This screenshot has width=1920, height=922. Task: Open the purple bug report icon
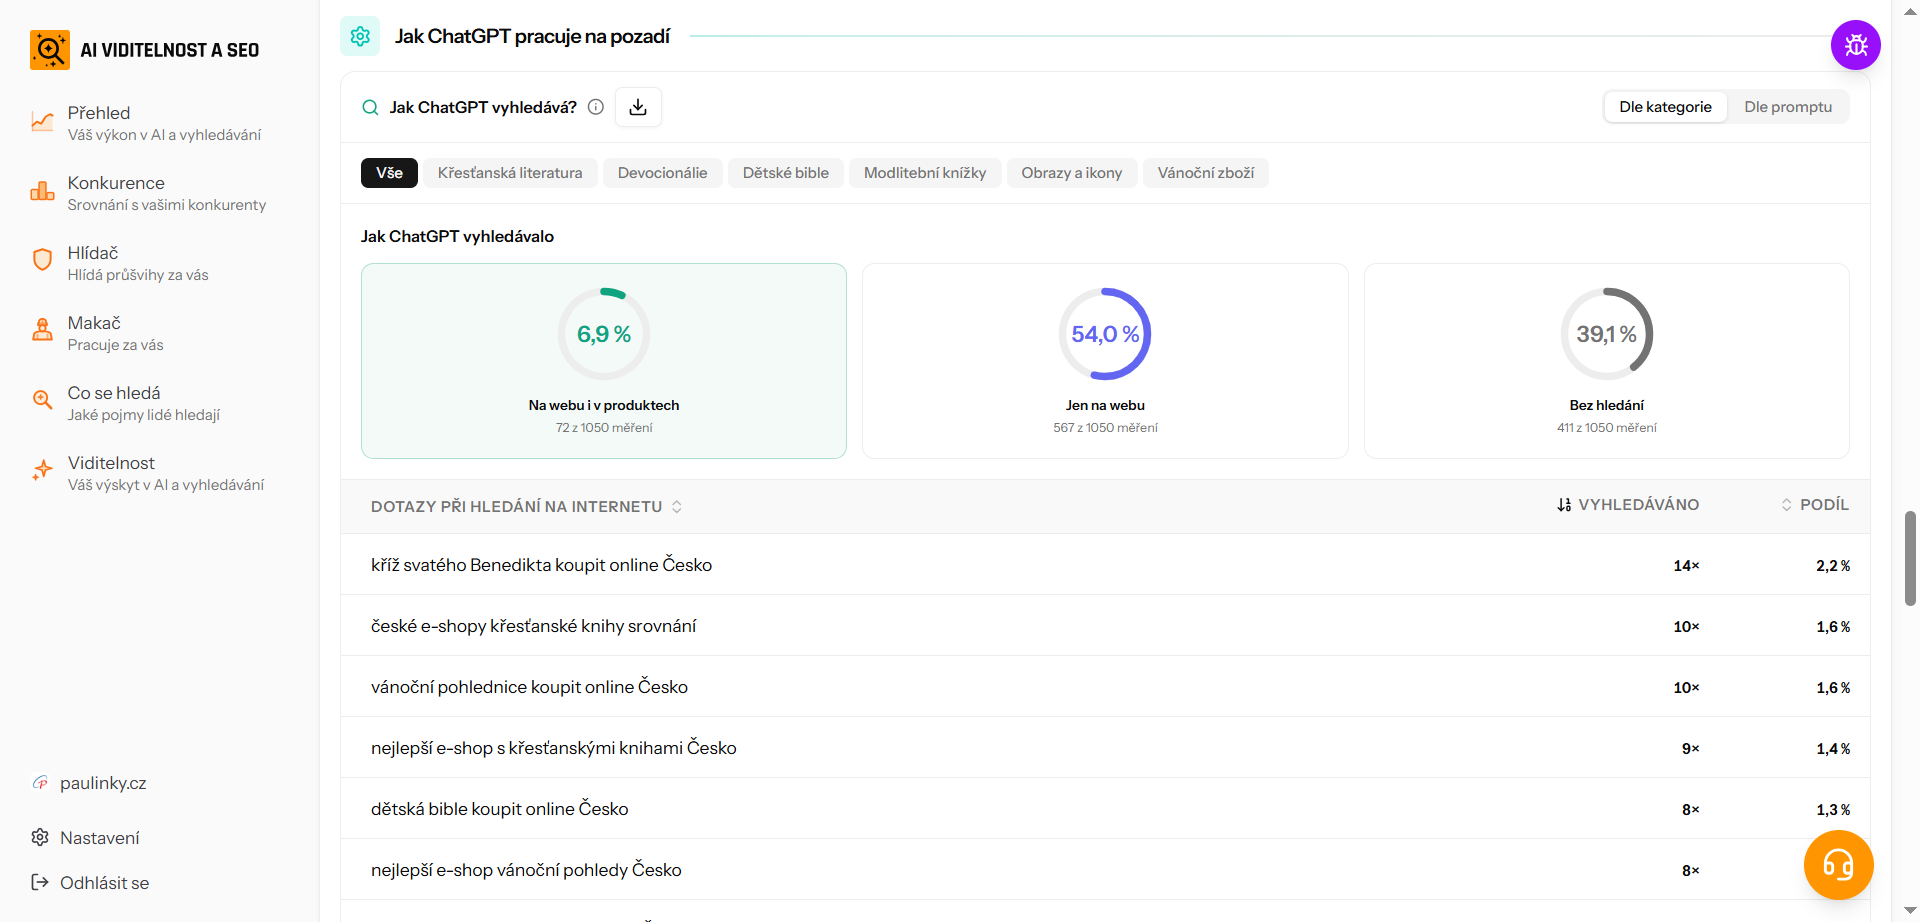tap(1856, 45)
